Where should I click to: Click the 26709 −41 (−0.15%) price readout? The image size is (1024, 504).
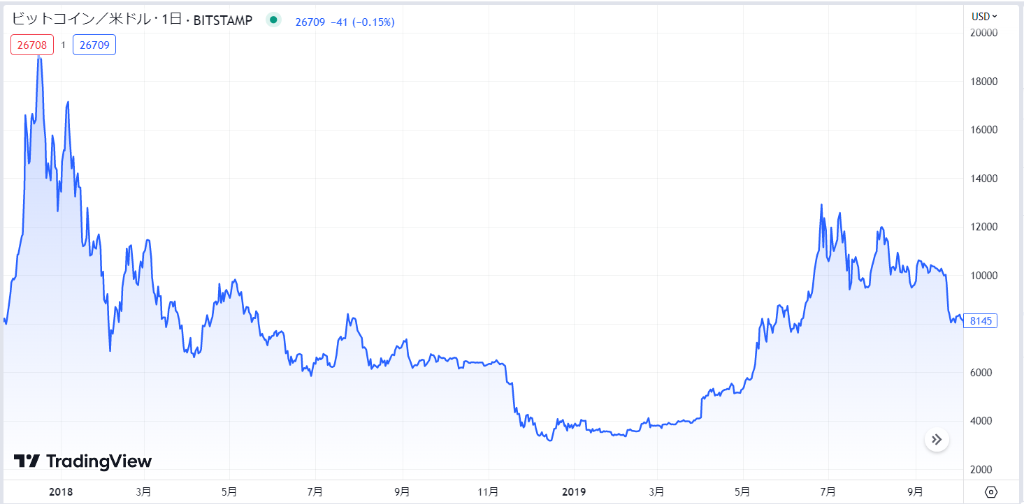pos(347,22)
